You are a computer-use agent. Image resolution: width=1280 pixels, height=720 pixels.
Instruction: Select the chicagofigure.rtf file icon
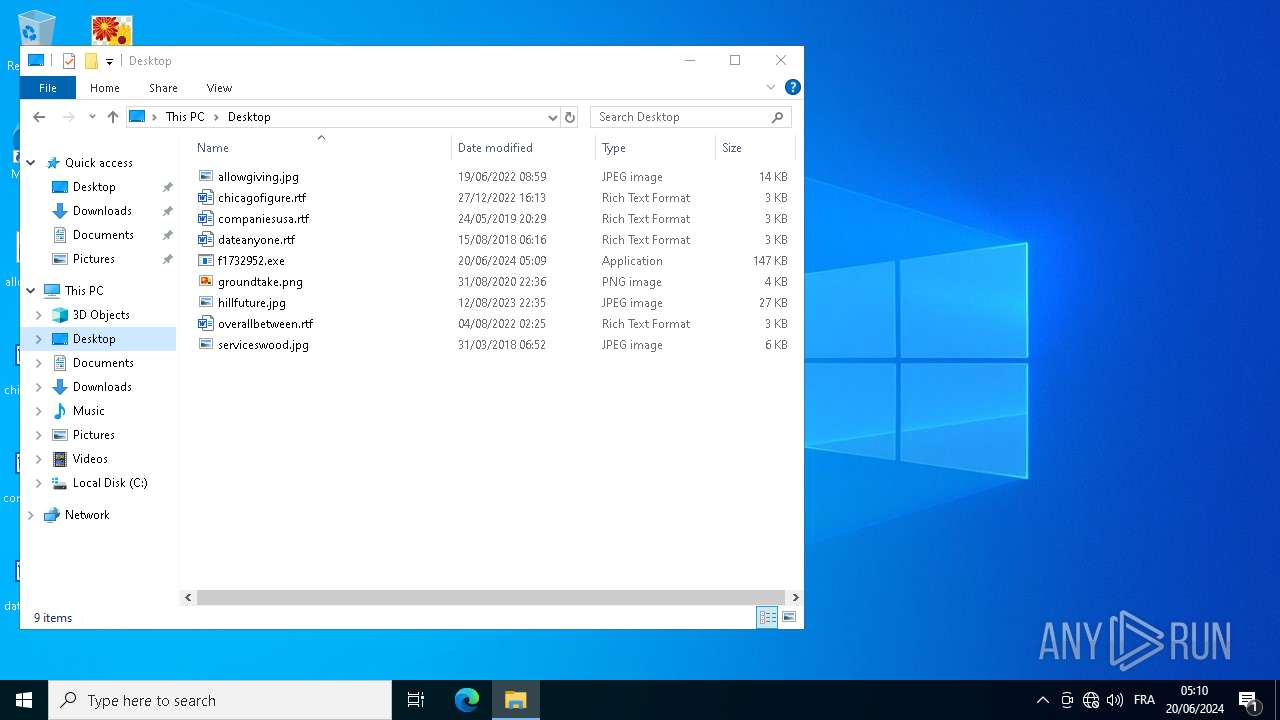[206, 198]
